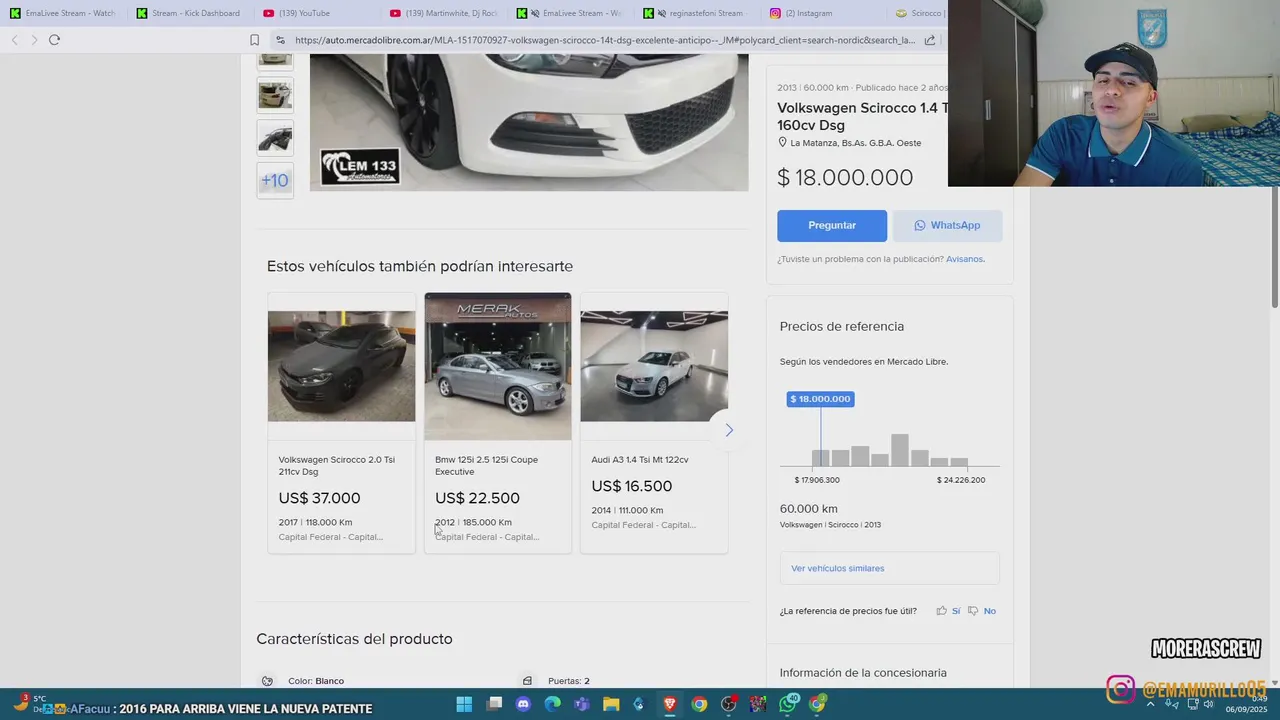Show next suggested vehicles with carousel arrow
Image resolution: width=1280 pixels, height=720 pixels.
pyautogui.click(x=729, y=430)
